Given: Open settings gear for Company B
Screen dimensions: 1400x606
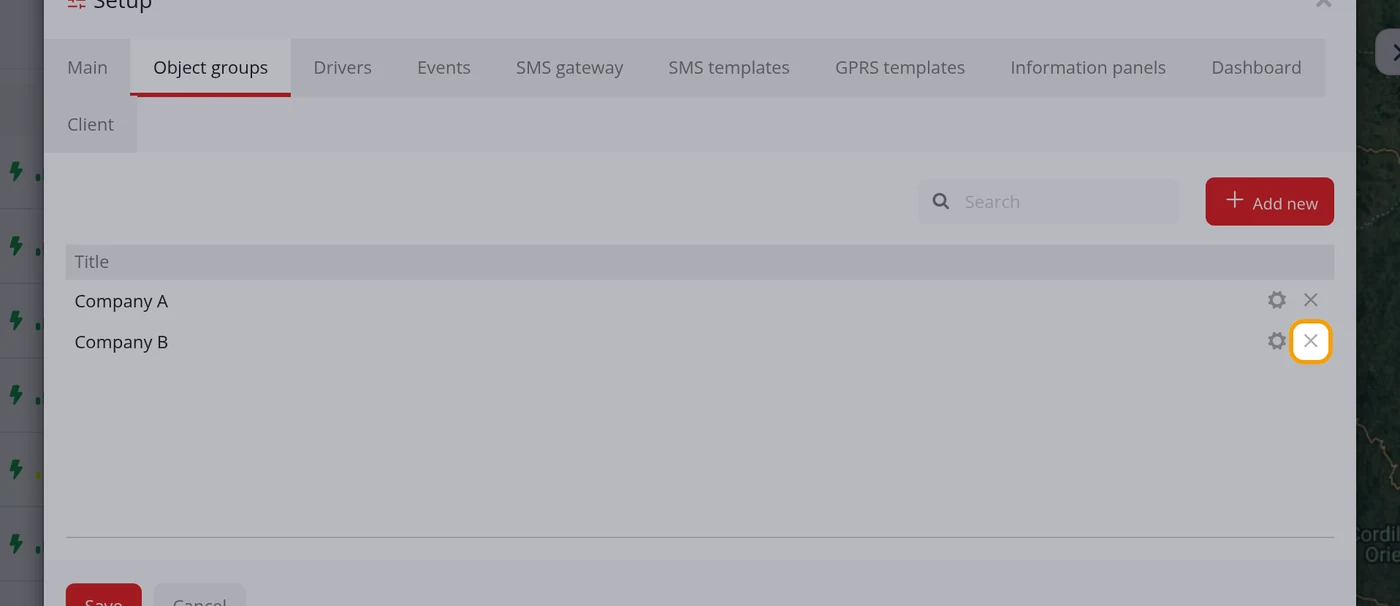Looking at the screenshot, I should tap(1277, 341).
